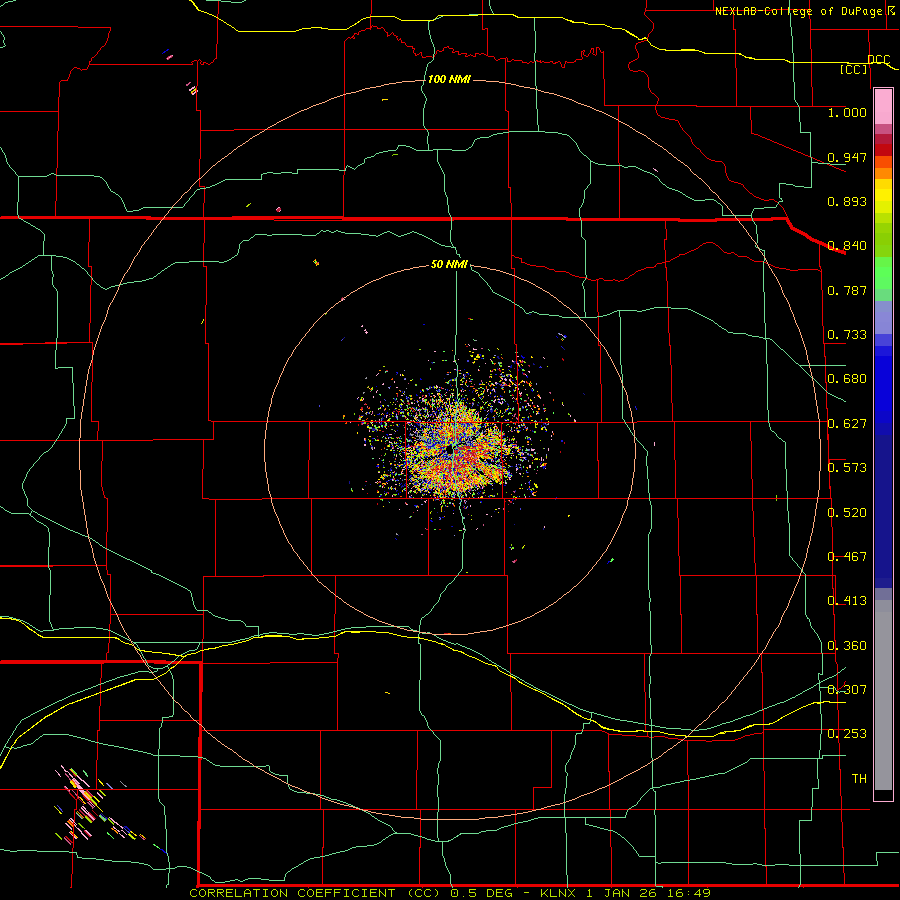Click the [CC] legend unit label
This screenshot has height=900, width=900.
[854, 69]
